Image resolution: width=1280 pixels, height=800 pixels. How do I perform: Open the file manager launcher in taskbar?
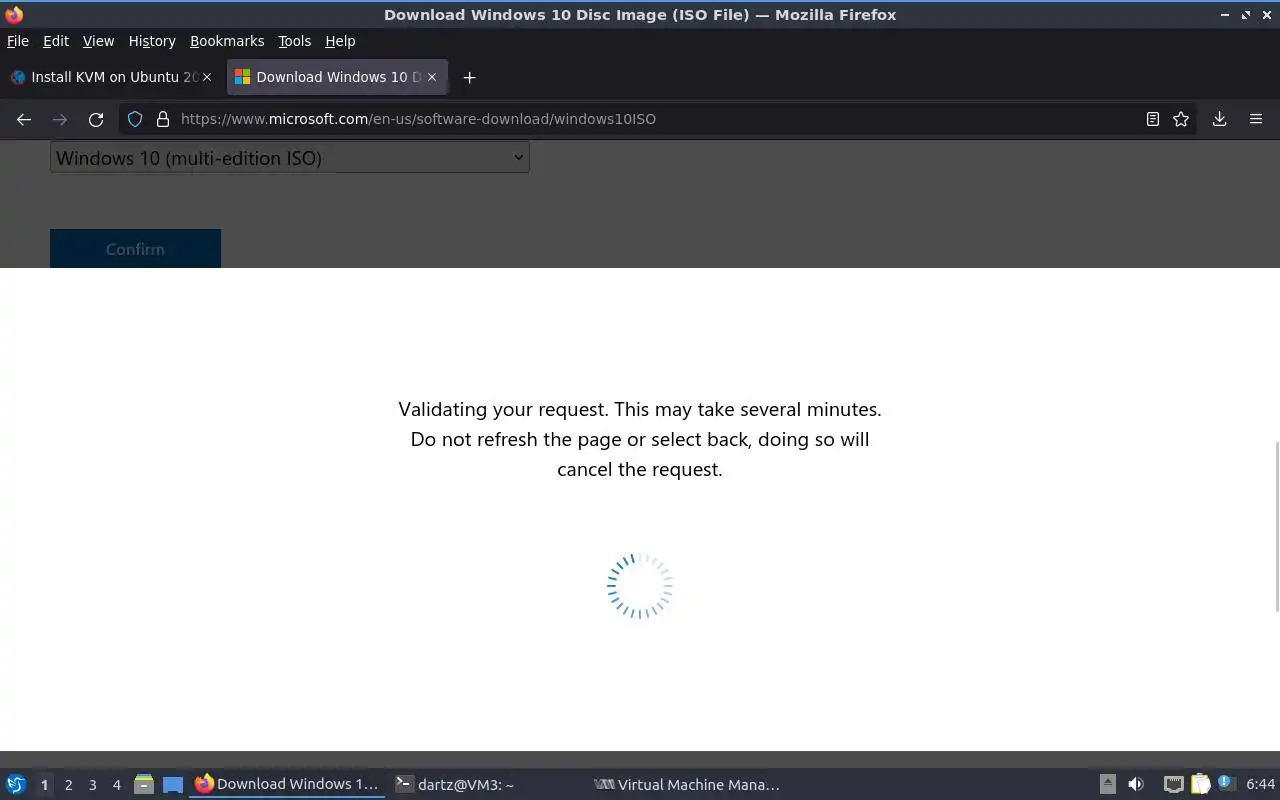143,785
